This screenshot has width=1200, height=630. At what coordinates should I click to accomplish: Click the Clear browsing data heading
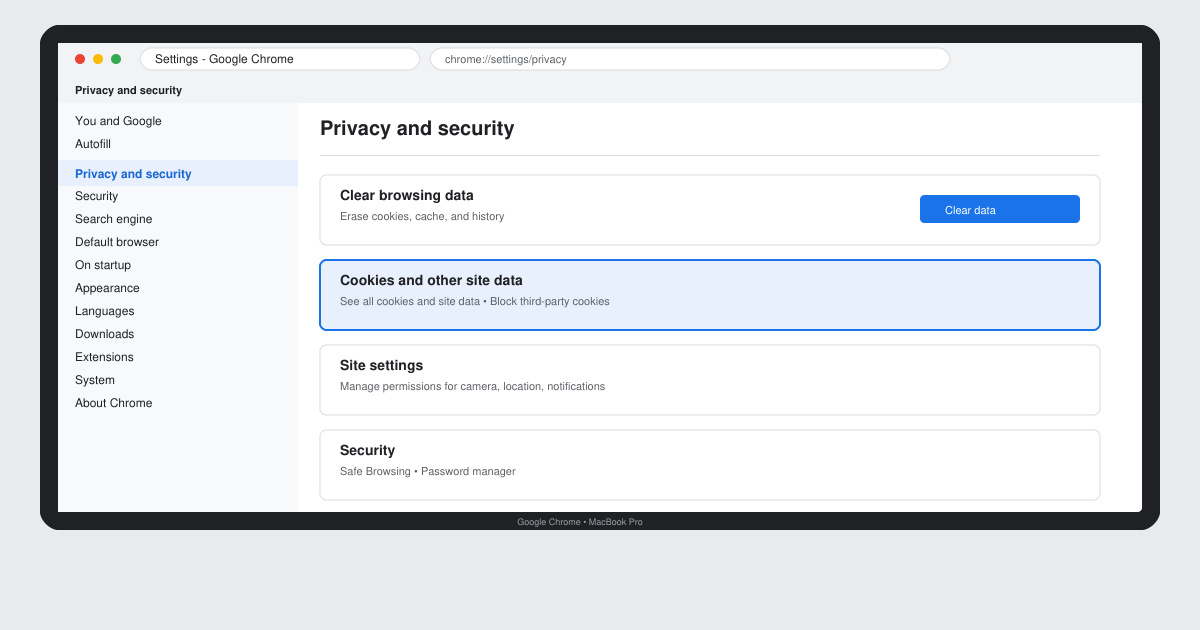click(x=407, y=195)
